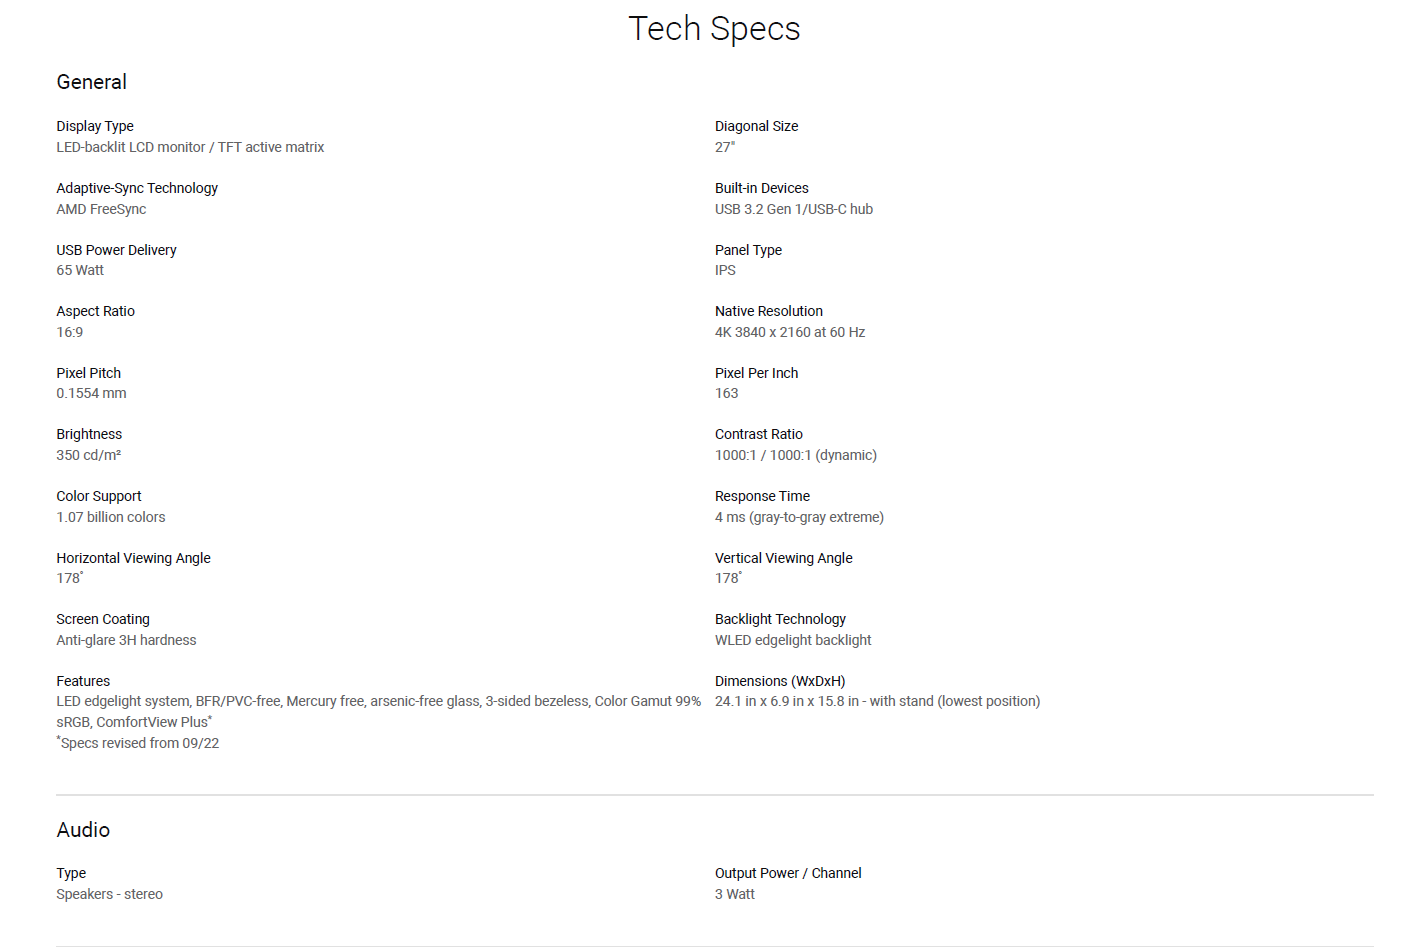Click the 1.07 billion colors value
Image resolution: width=1427 pixels, height=952 pixels.
click(x=111, y=517)
